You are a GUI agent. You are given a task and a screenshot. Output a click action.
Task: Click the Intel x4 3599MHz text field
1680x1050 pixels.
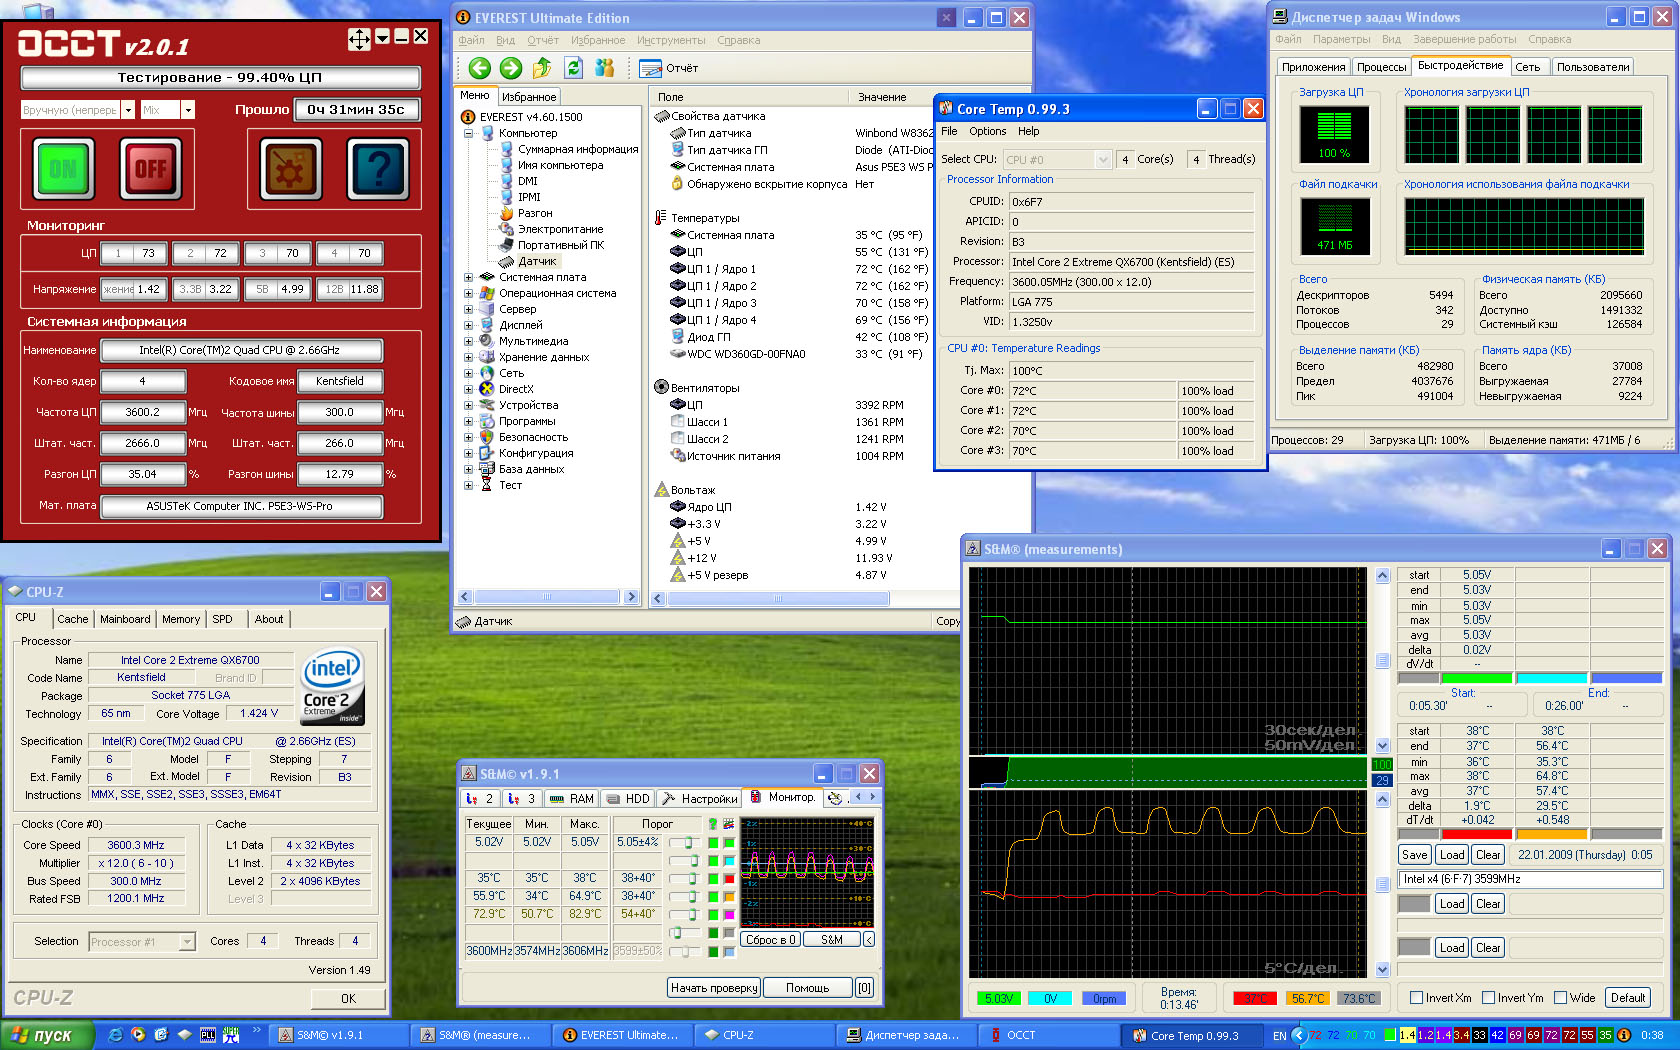click(x=1529, y=879)
